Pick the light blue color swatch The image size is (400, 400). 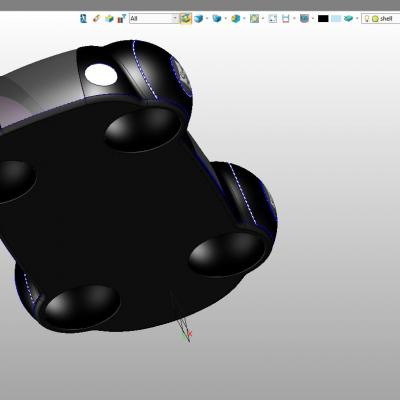click(336, 19)
